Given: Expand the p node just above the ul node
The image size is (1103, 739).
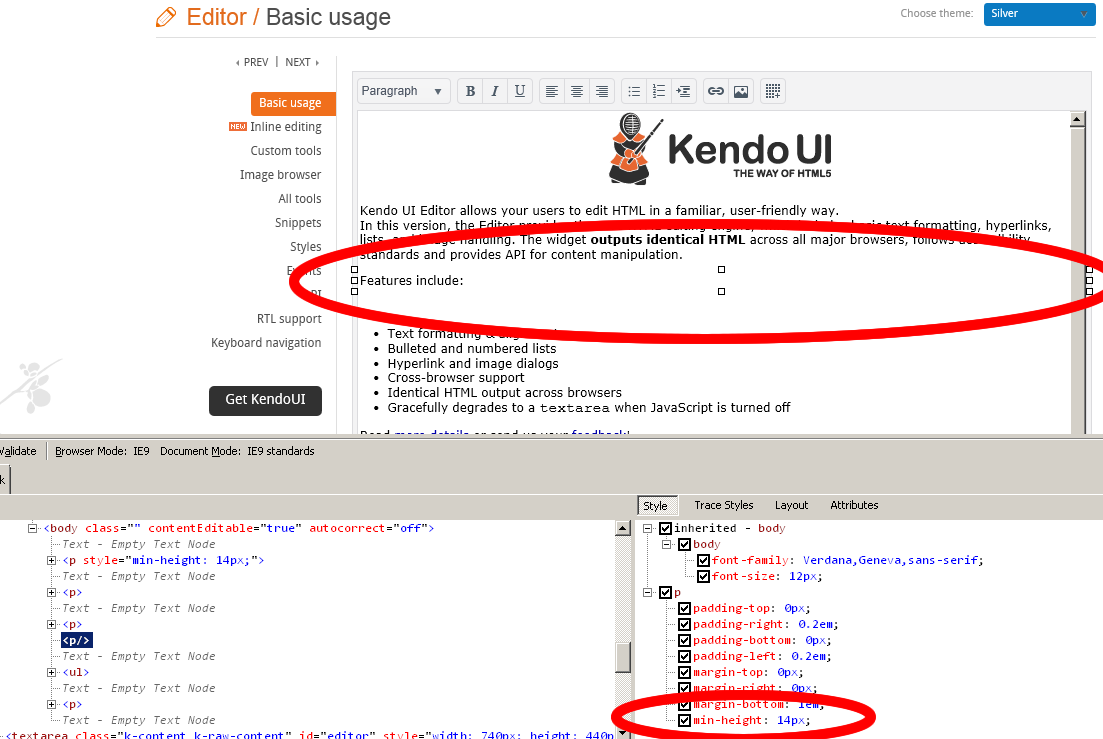Looking at the screenshot, I should [51, 624].
